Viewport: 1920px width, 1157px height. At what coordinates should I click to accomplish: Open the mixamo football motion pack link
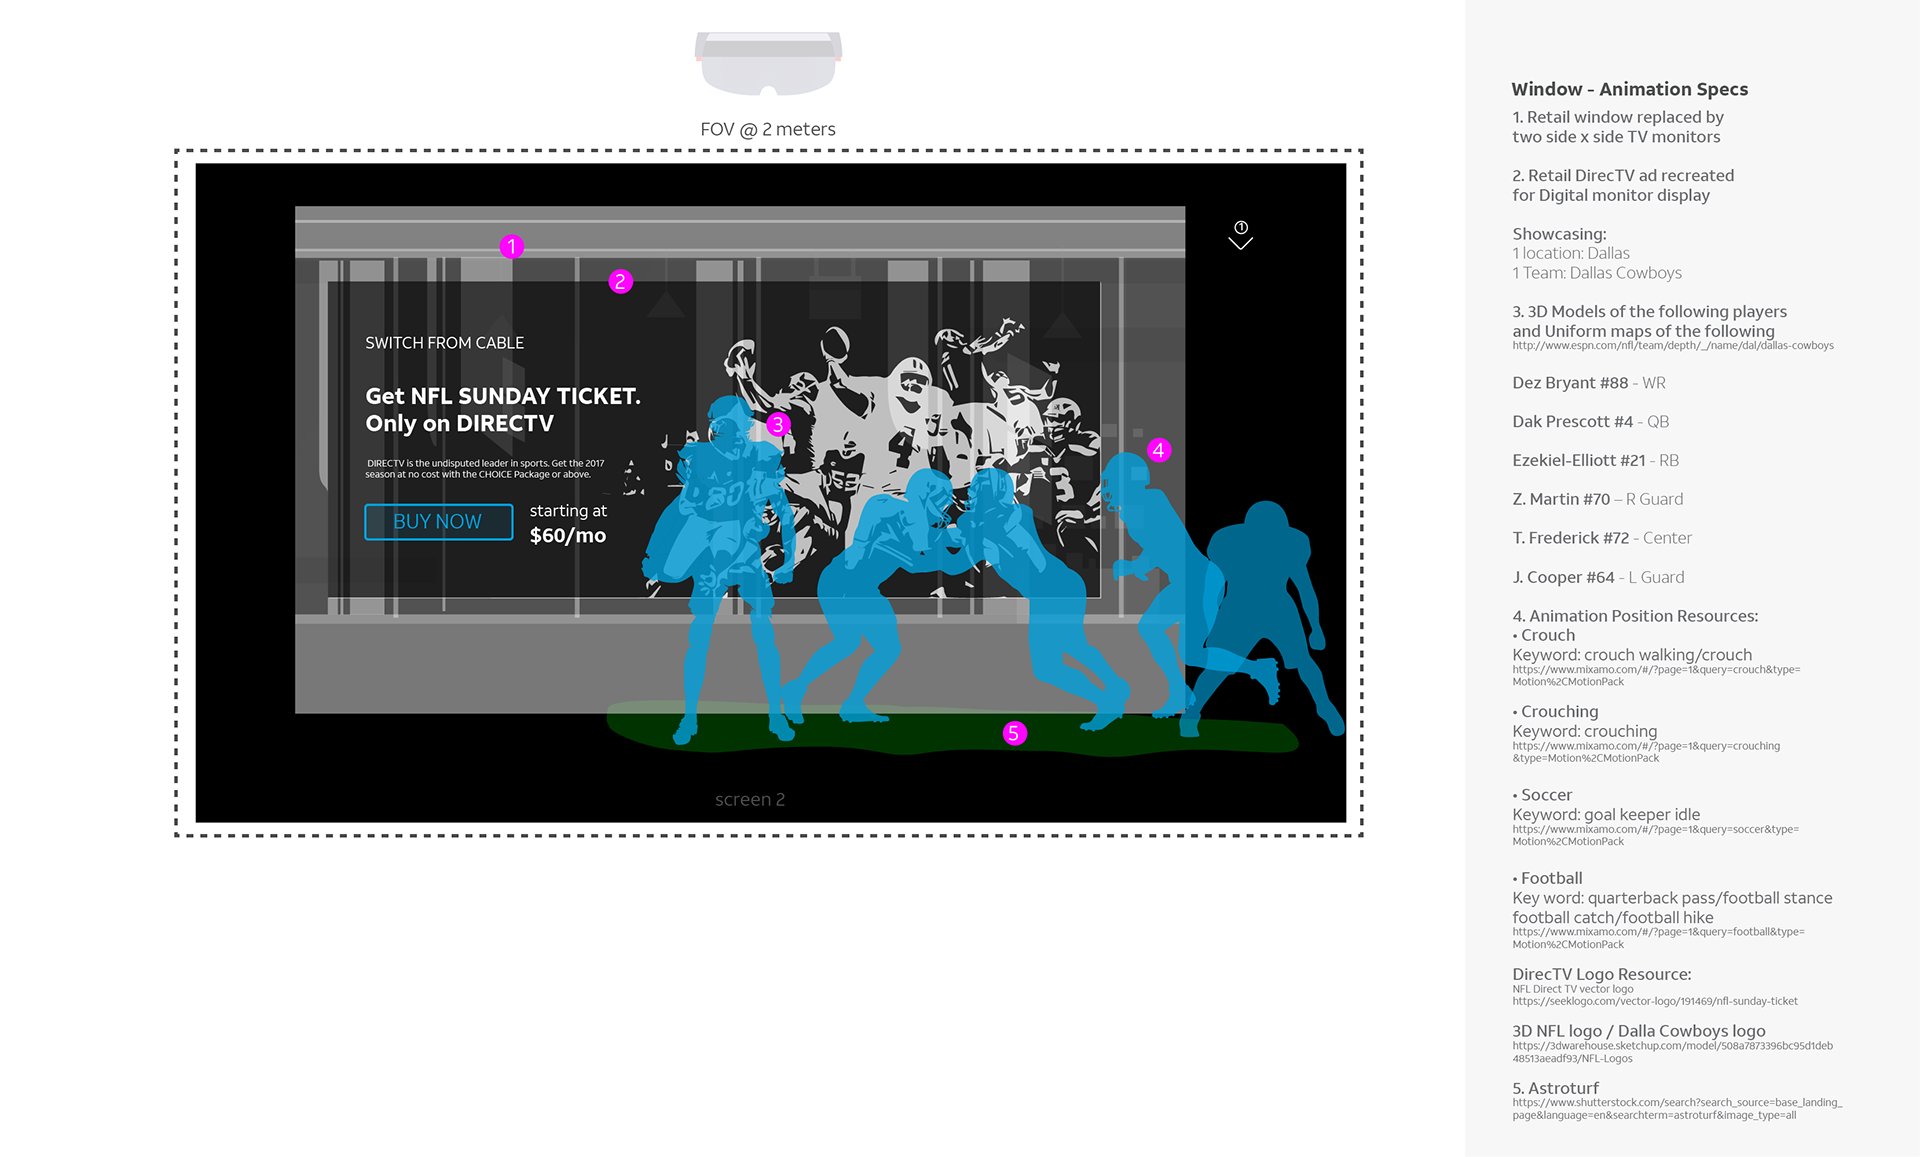[1658, 938]
